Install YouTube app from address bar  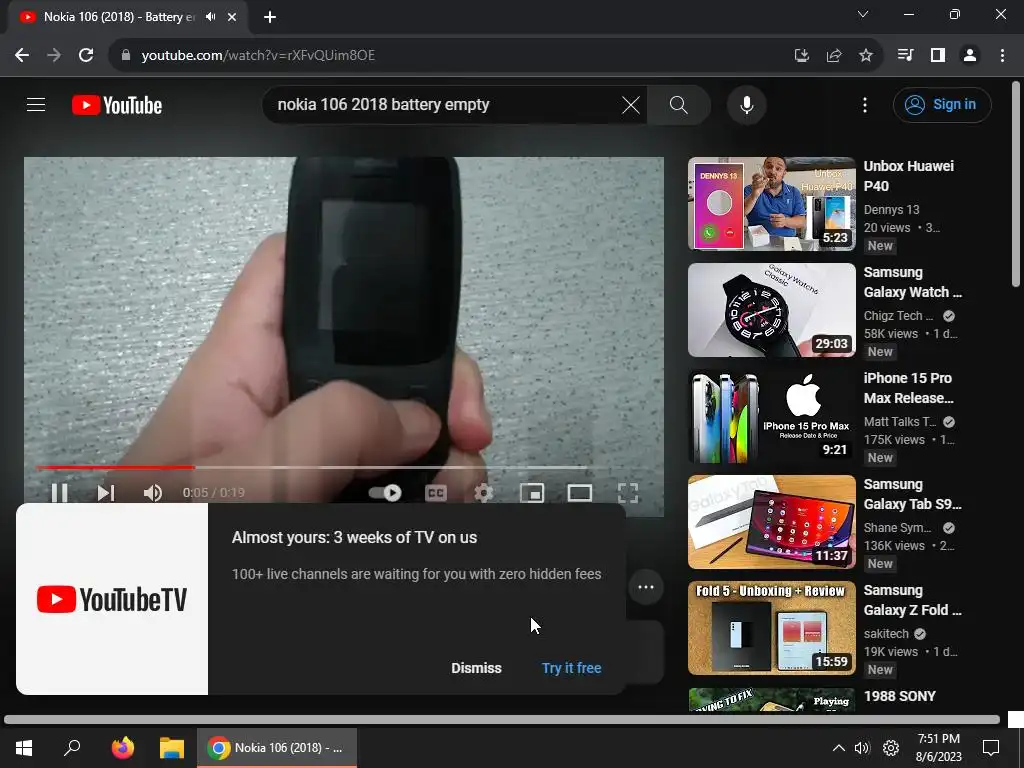[801, 56]
